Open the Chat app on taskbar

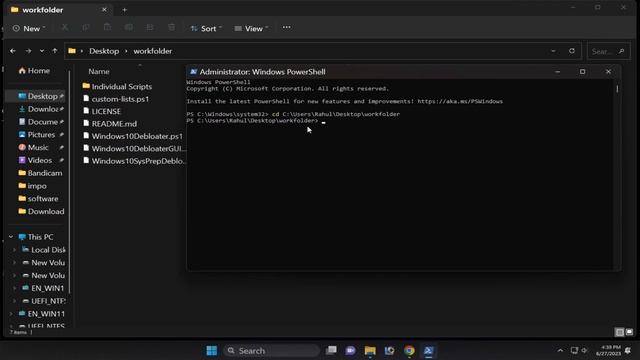click(x=350, y=351)
